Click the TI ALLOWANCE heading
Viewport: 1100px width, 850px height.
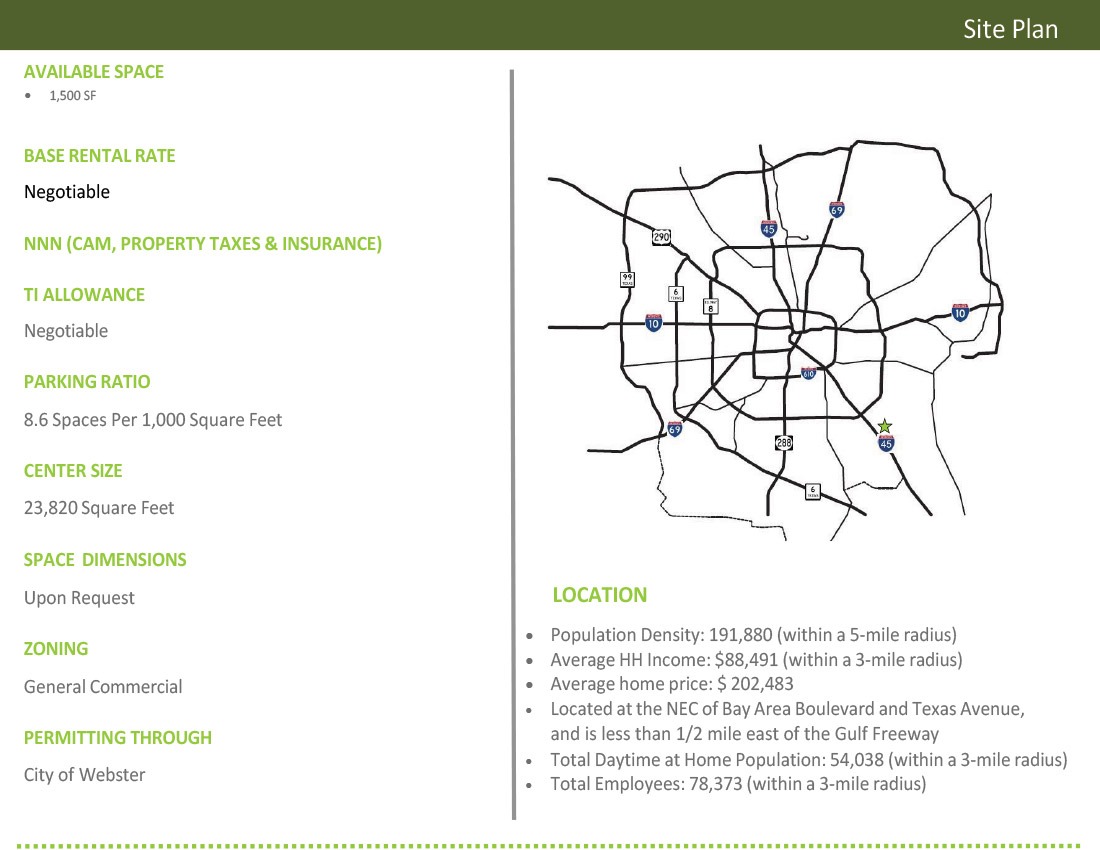pos(84,295)
